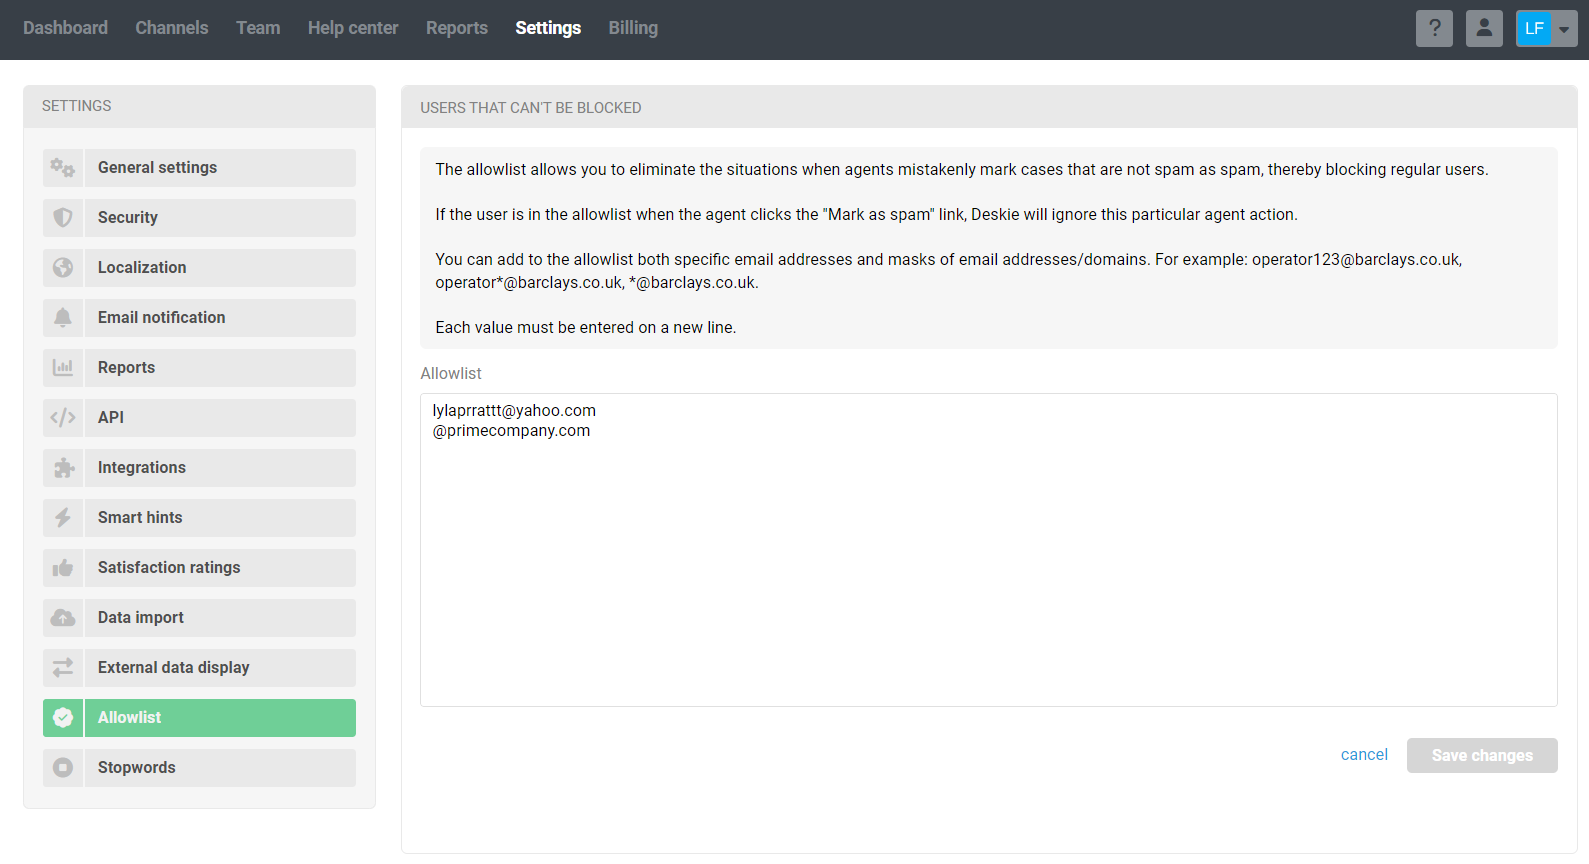
Task: Click the cancel link
Action: point(1364,755)
